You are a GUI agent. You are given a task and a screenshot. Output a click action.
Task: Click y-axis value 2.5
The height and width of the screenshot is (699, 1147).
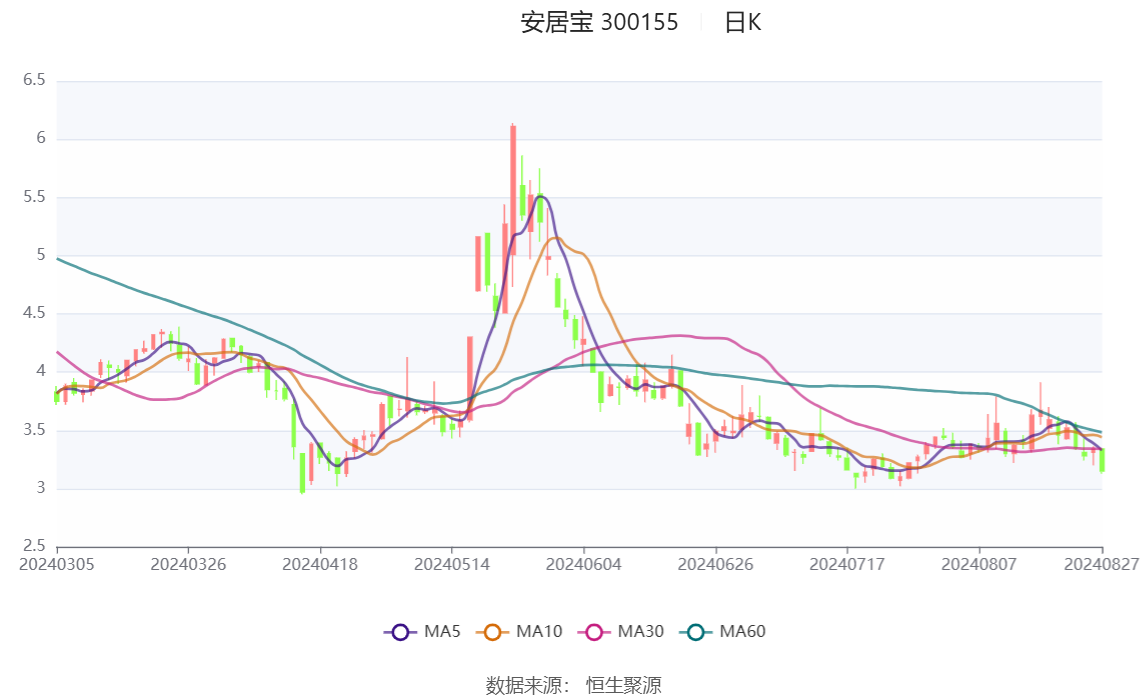(34, 546)
